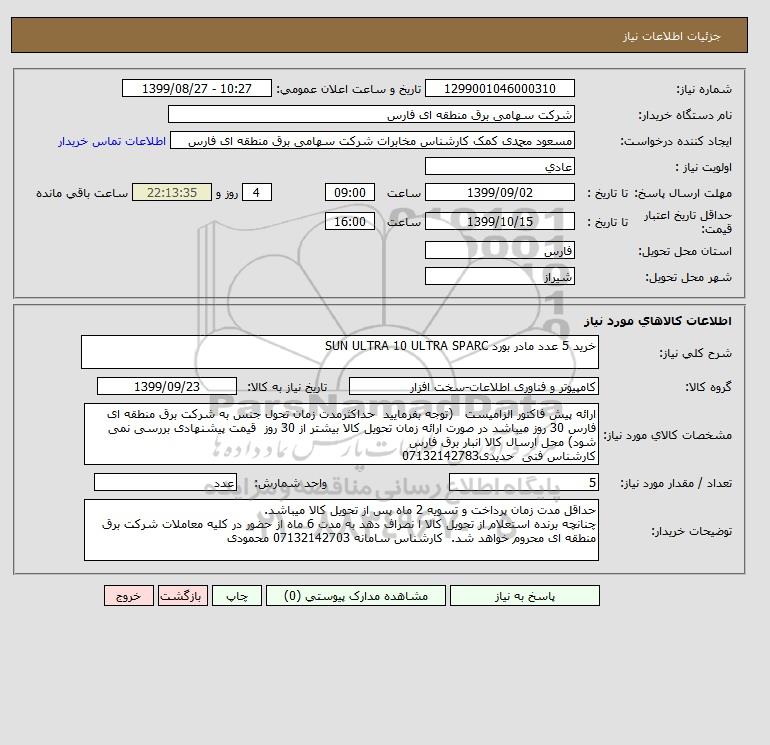Click the delivery province field فارس

(x=499, y=250)
